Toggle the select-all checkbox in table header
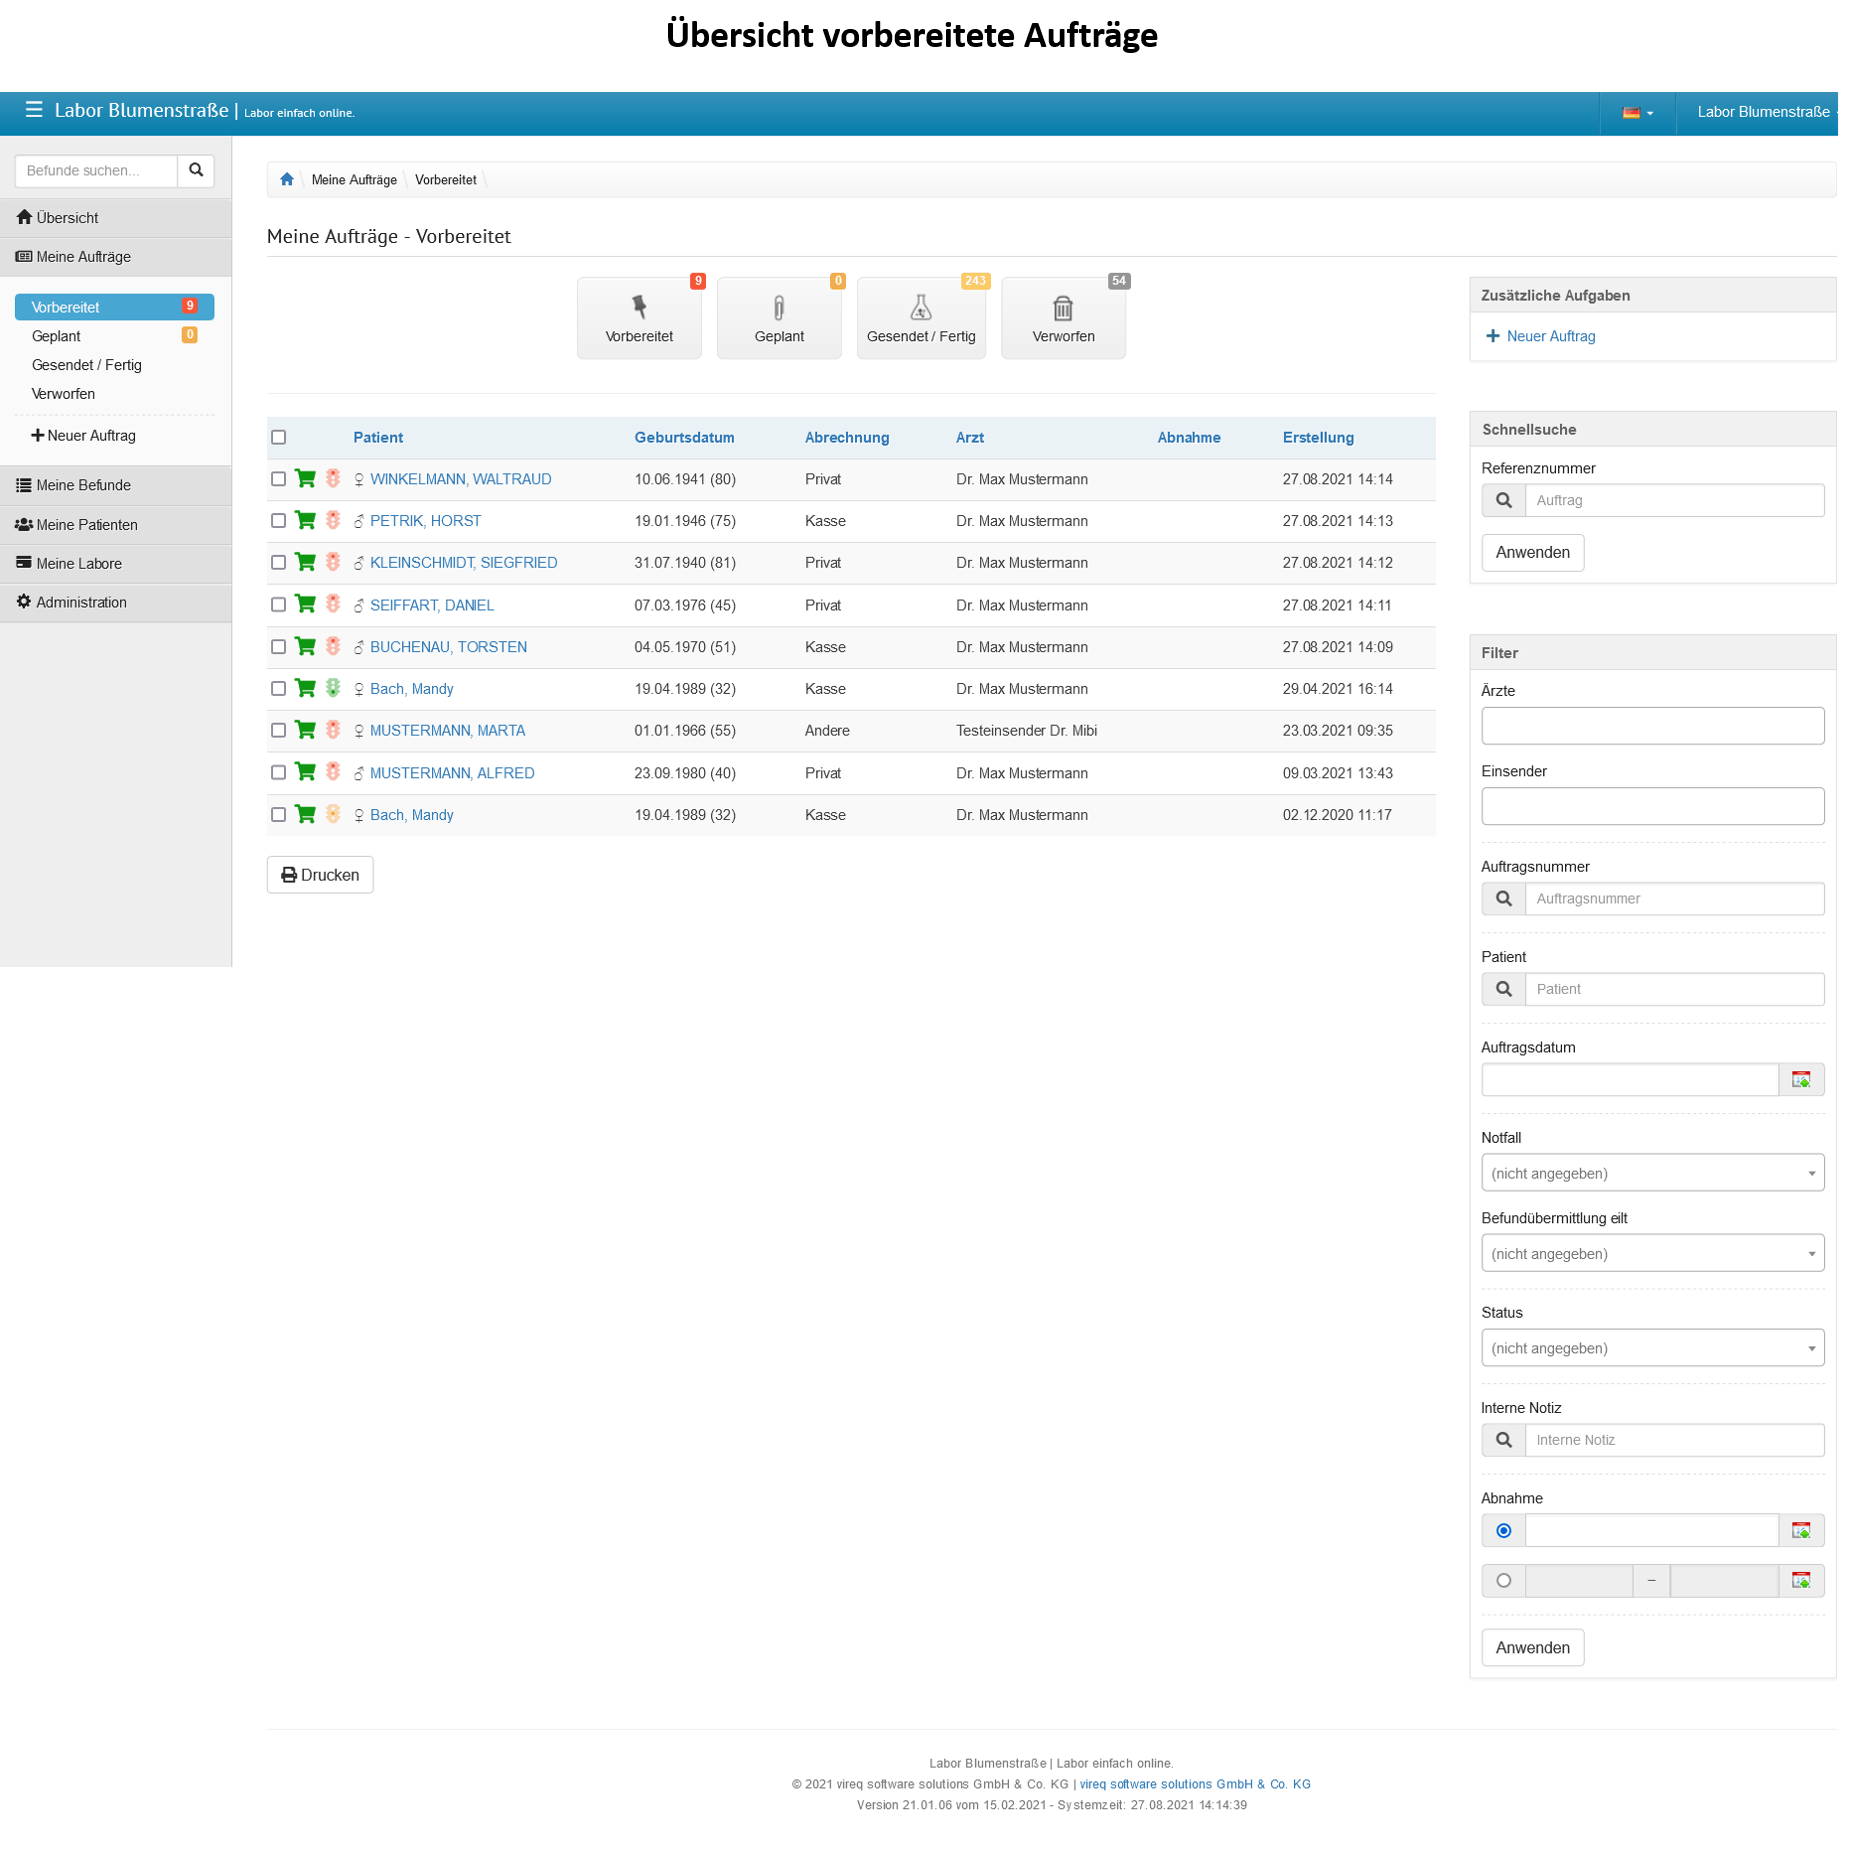The image size is (1850, 1852). [x=279, y=438]
